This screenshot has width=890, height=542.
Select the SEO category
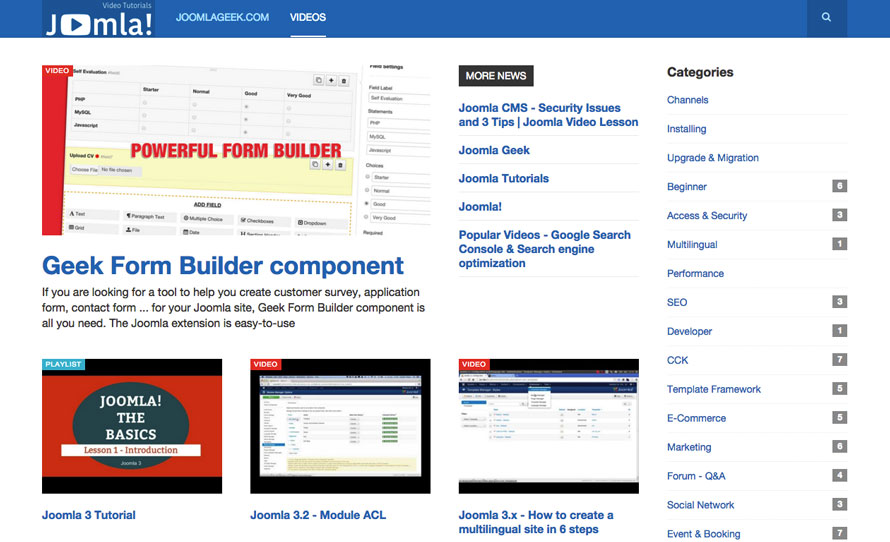click(x=677, y=302)
